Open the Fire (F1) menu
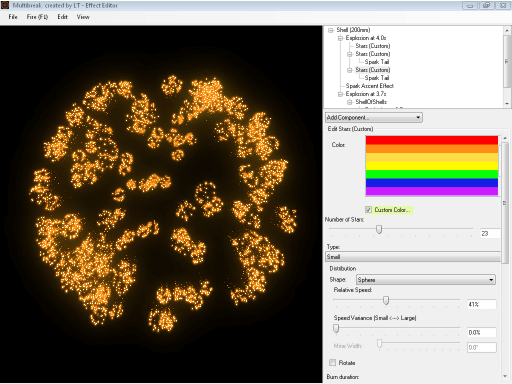 pos(37,17)
